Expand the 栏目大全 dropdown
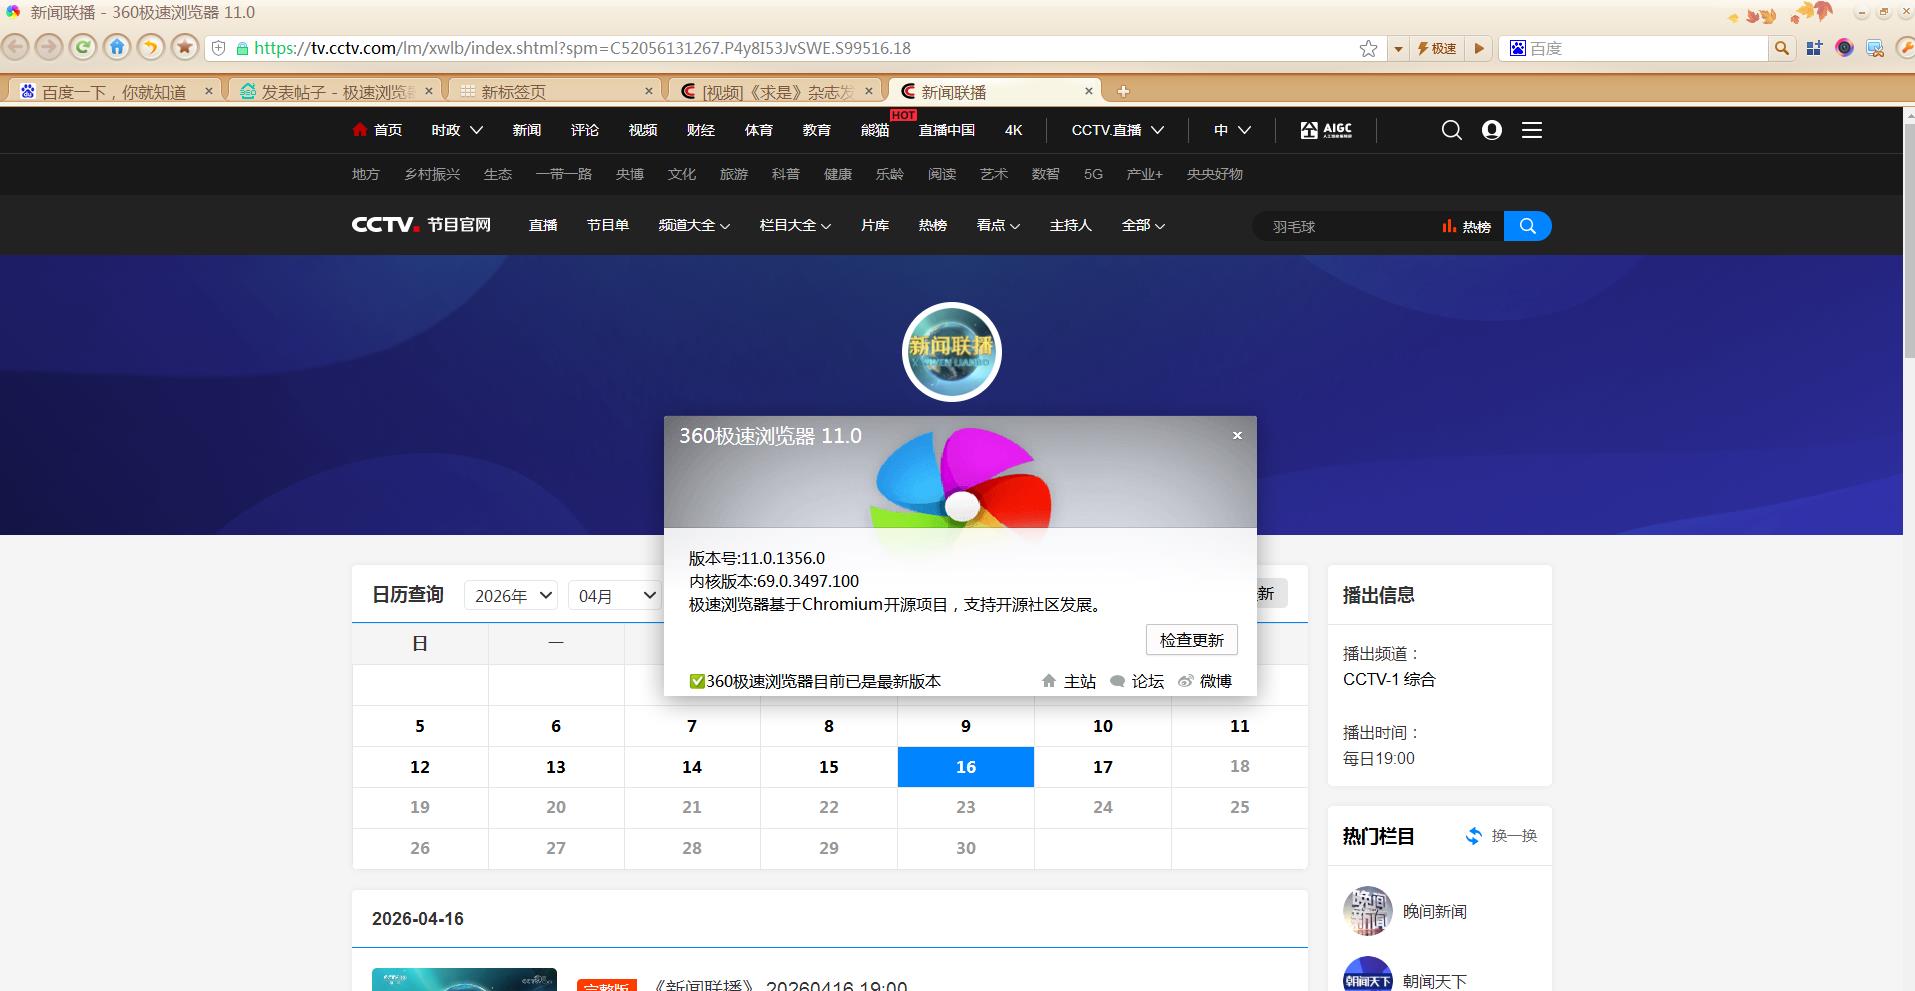Image resolution: width=1915 pixels, height=991 pixels. [x=795, y=226]
